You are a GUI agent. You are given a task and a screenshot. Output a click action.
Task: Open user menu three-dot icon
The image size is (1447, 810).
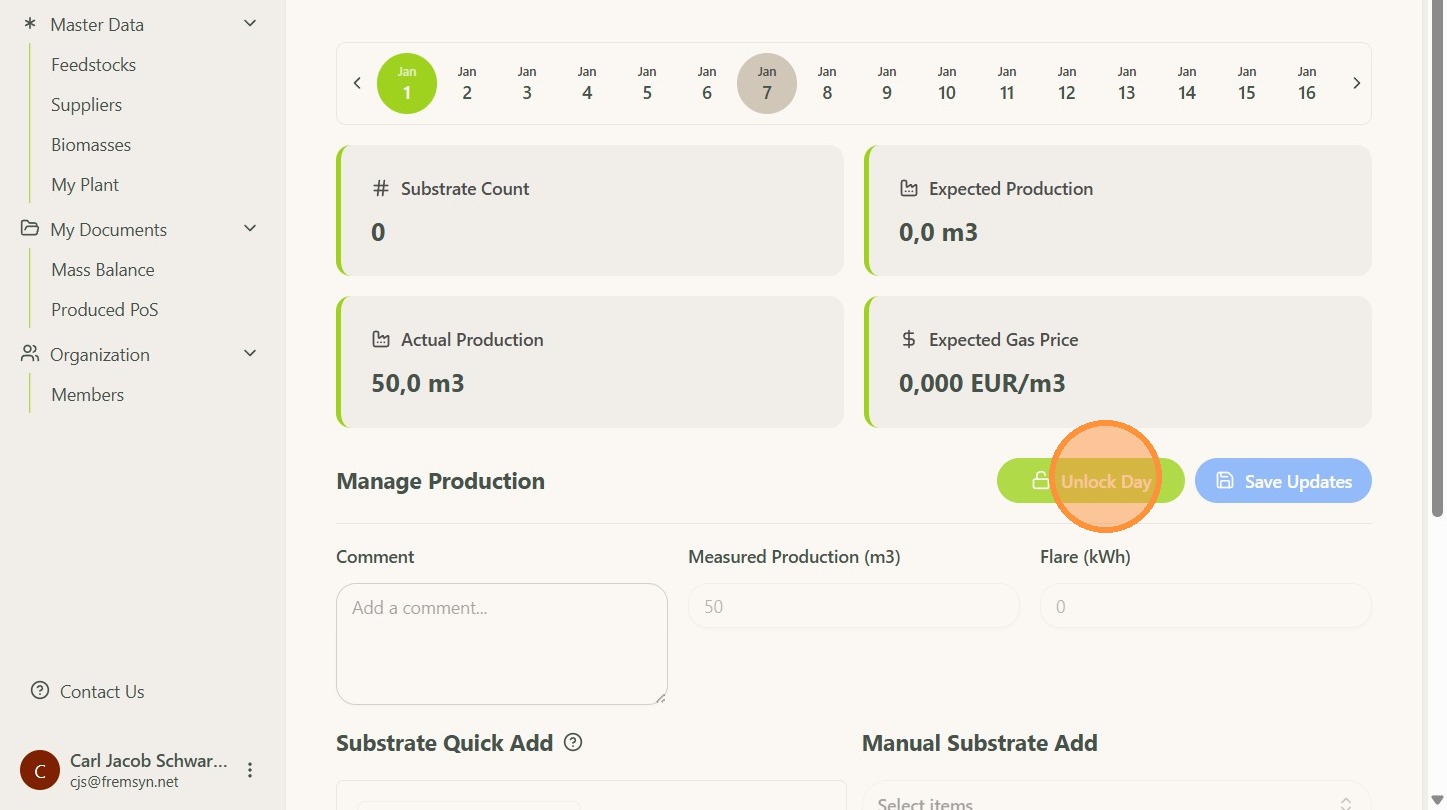250,770
